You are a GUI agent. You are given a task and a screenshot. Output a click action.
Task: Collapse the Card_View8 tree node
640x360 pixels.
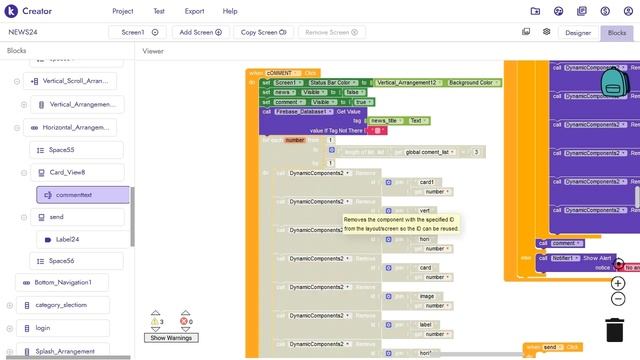point(24,173)
